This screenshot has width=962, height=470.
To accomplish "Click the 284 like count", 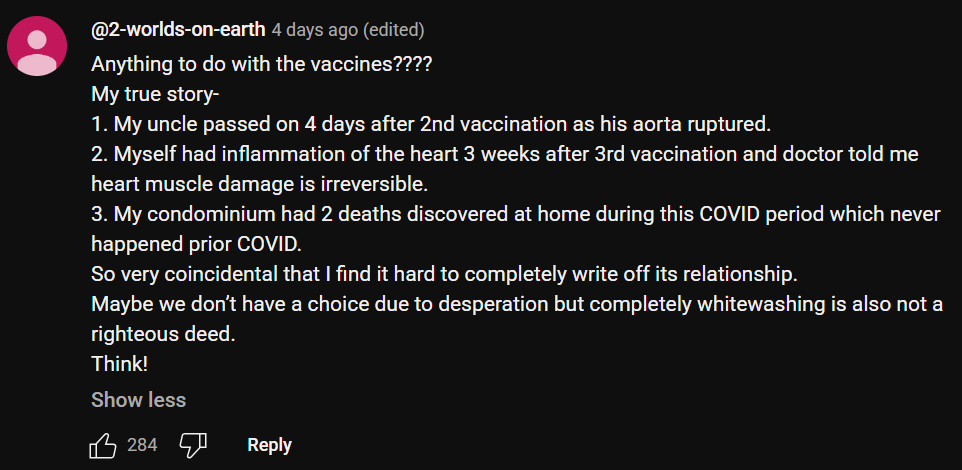I will click(x=142, y=445).
